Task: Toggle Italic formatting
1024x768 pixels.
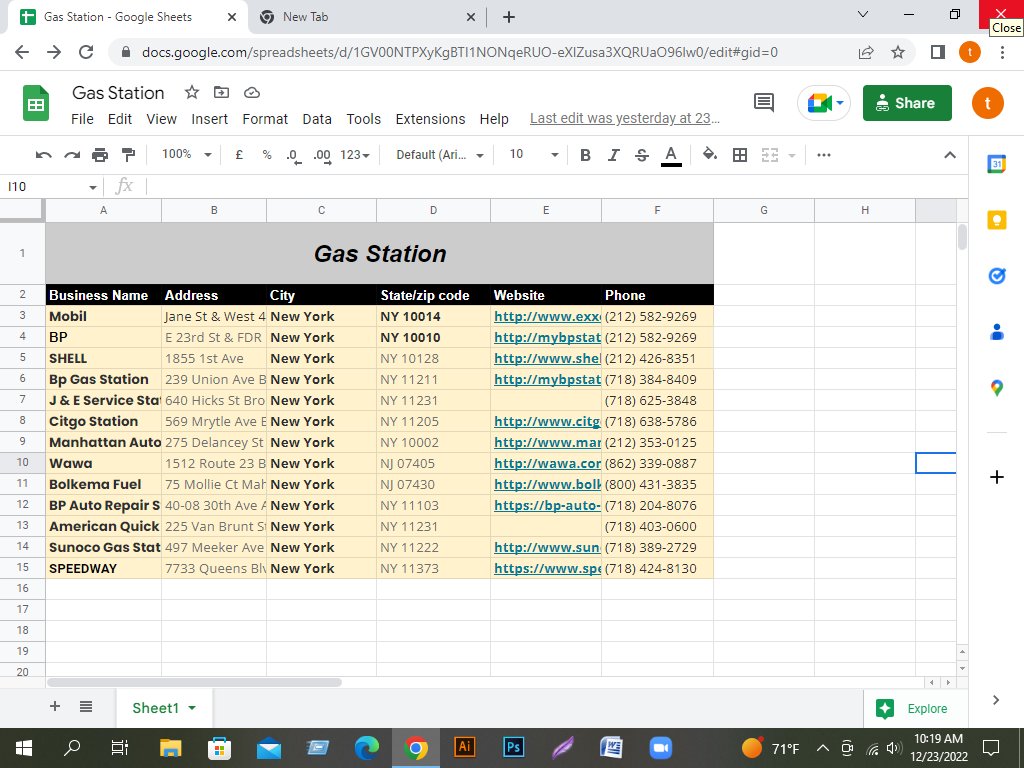Action: (613, 155)
